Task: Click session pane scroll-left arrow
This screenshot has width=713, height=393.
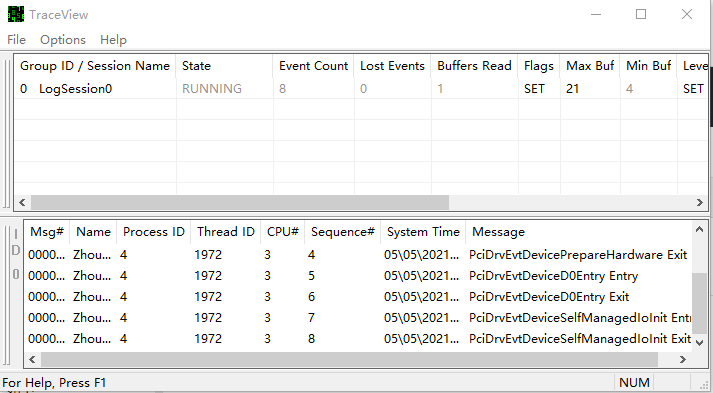Action: coord(22,202)
